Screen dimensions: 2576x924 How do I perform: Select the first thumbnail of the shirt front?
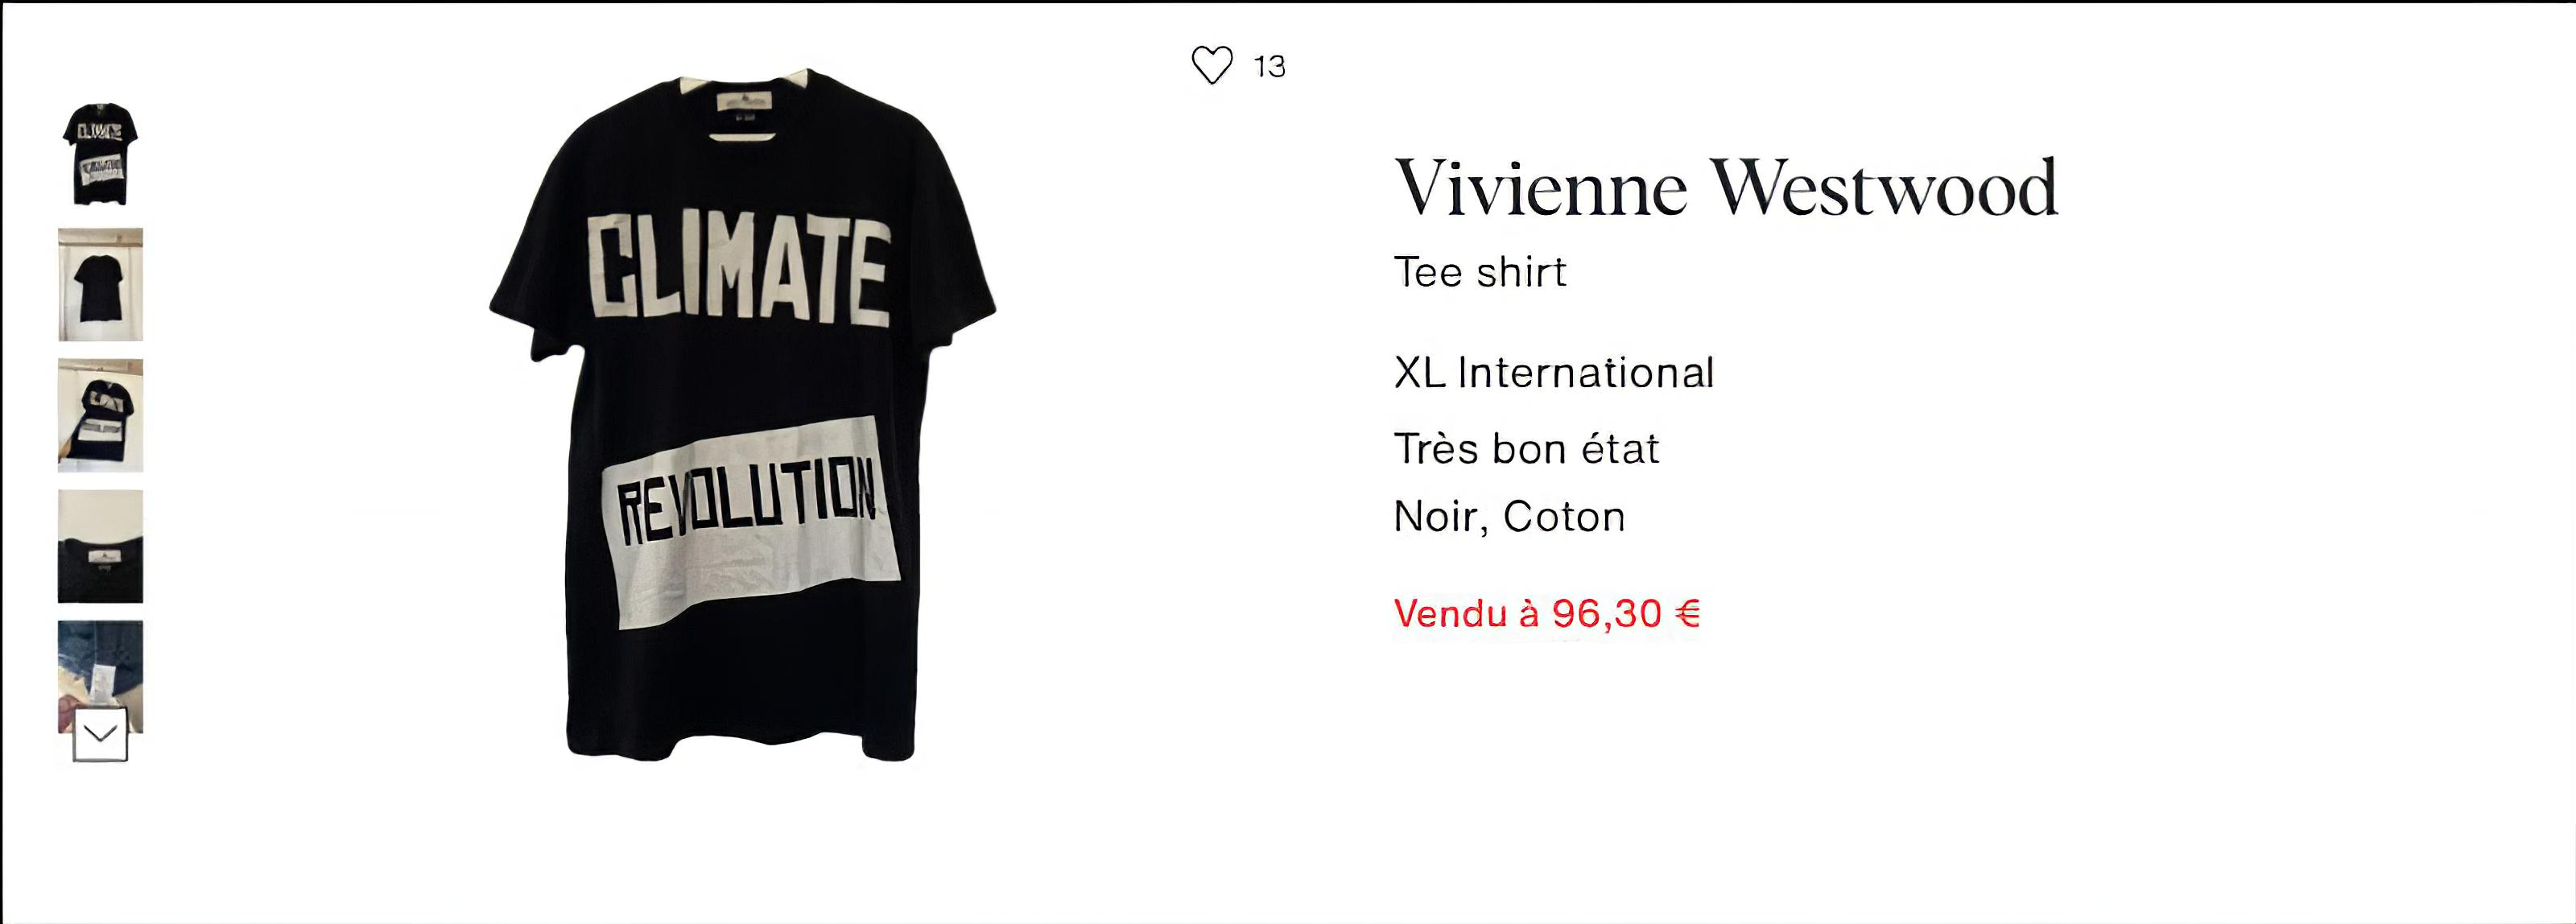[100, 154]
